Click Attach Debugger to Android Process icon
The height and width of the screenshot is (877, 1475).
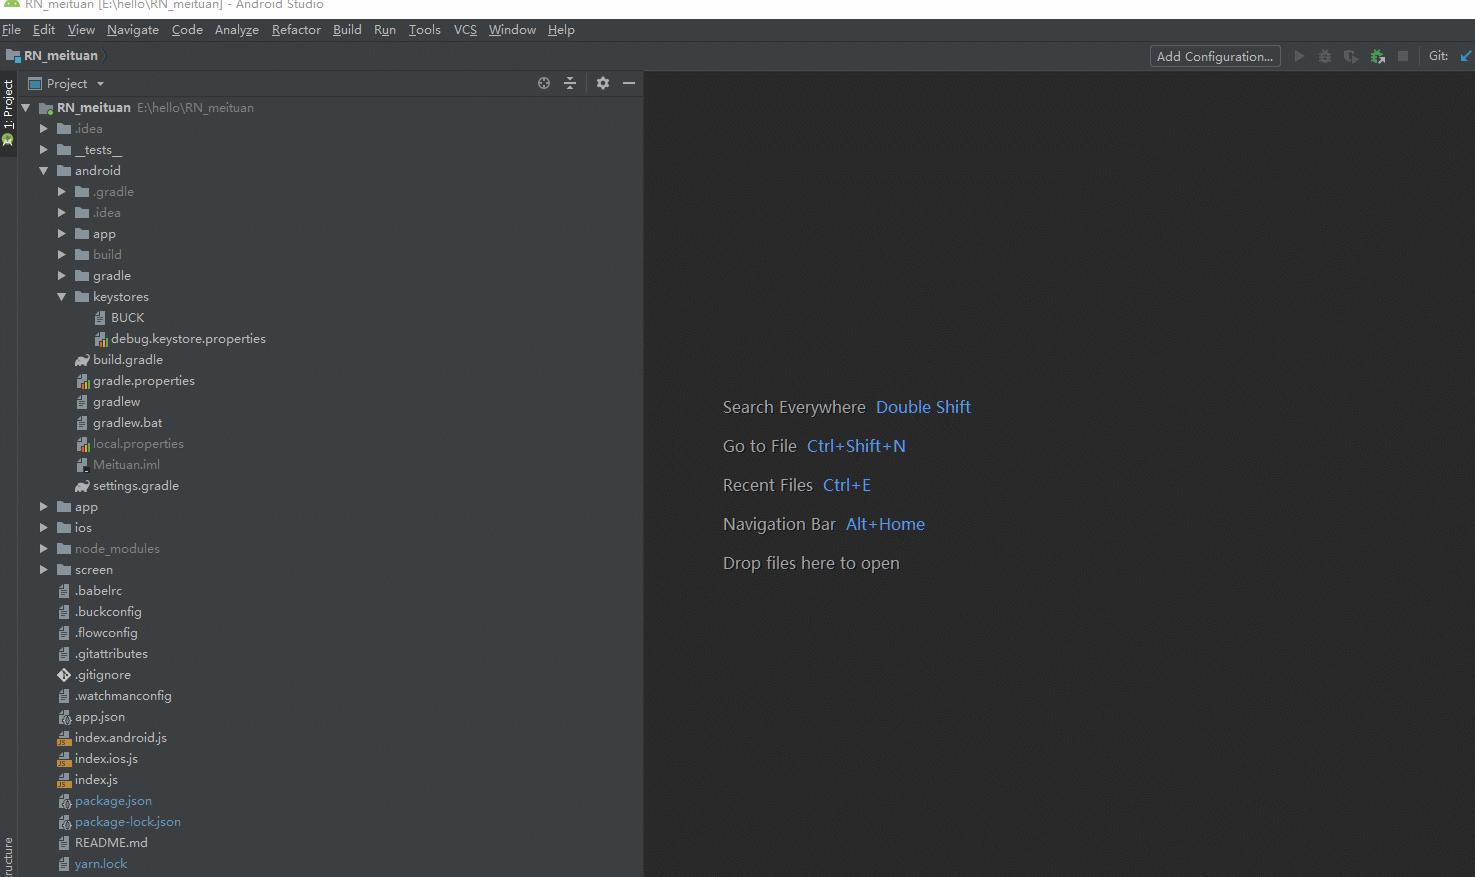1377,56
